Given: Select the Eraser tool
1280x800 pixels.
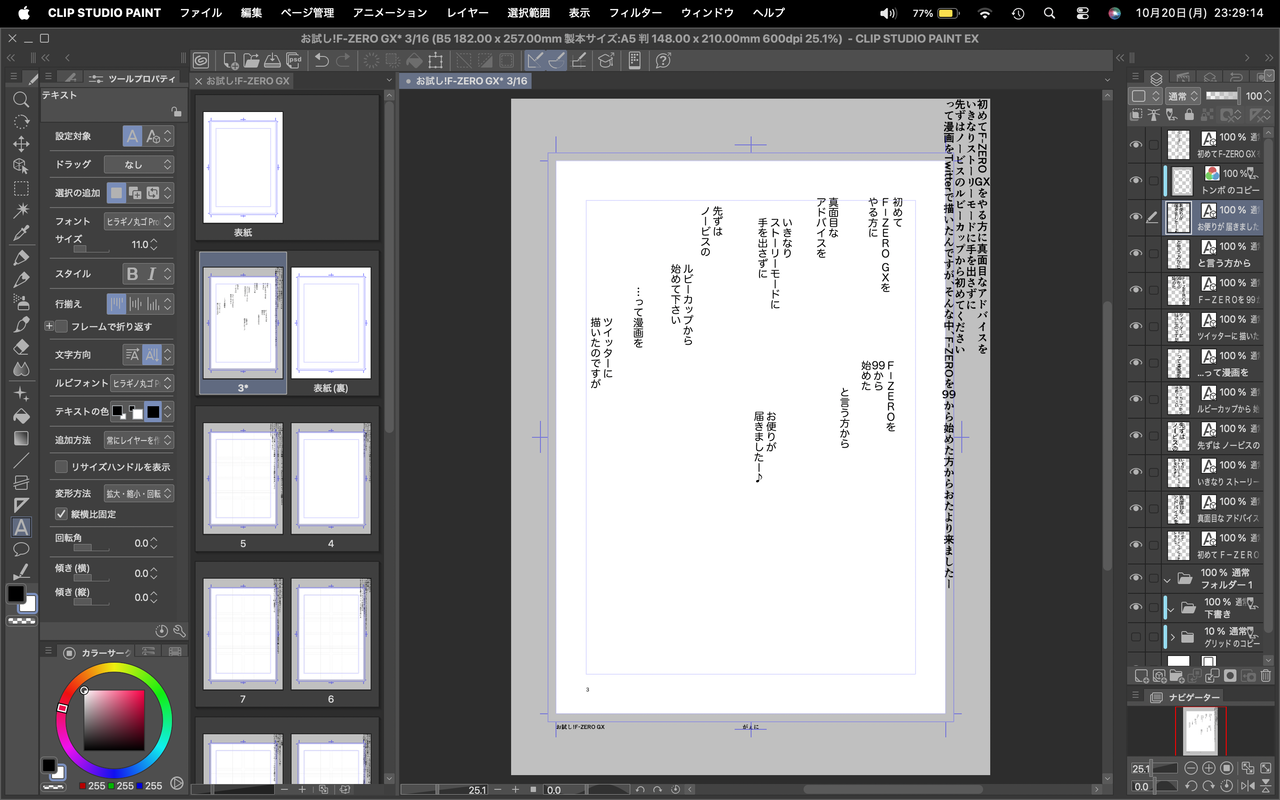Looking at the screenshot, I should pyautogui.click(x=20, y=347).
